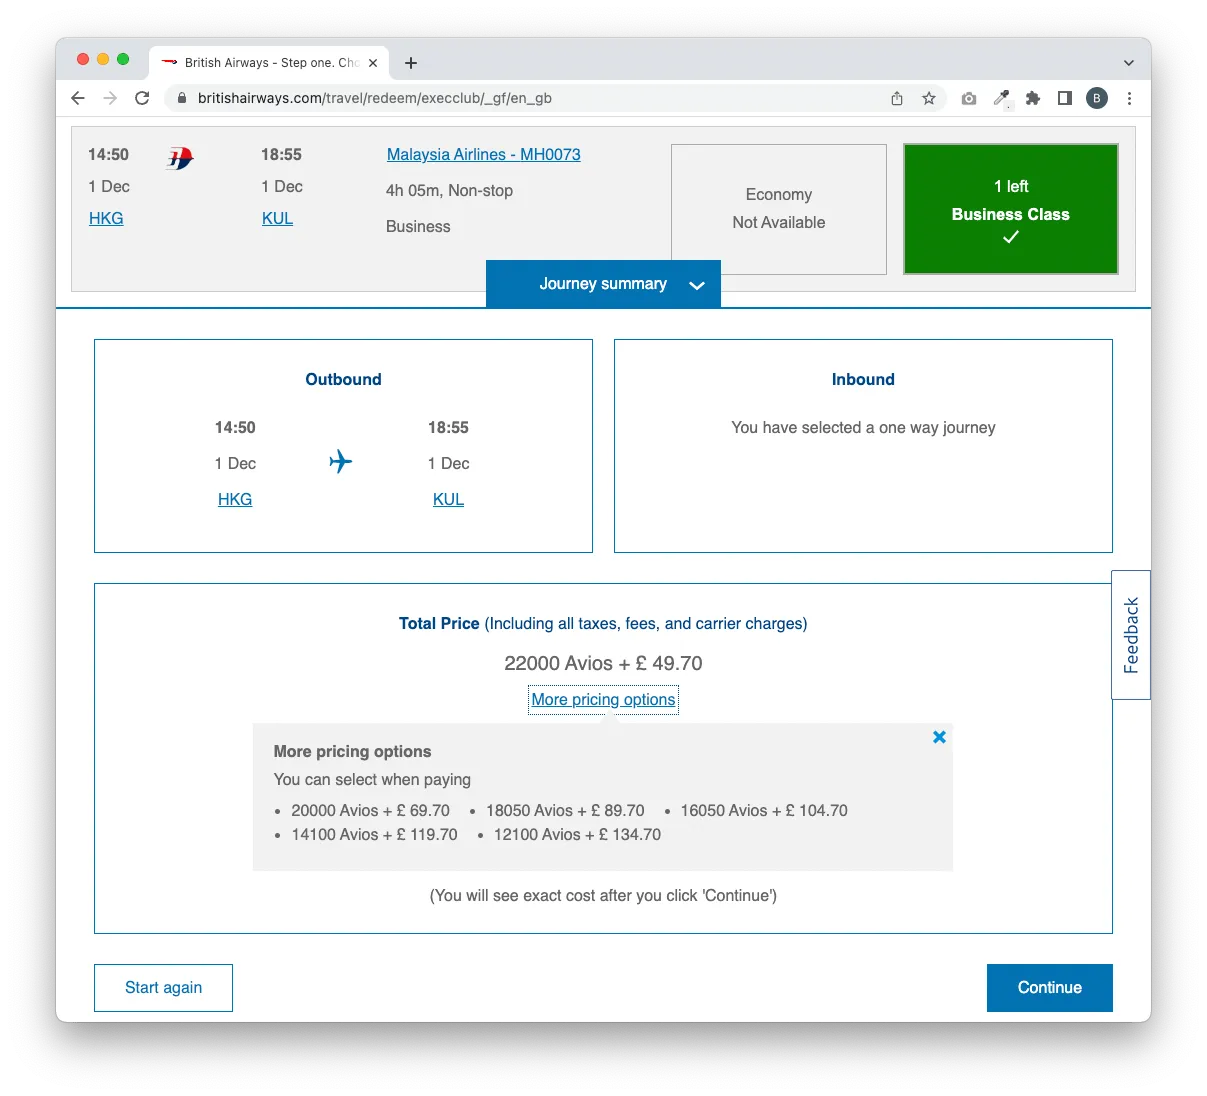Open the share page icon in address bar

897,98
